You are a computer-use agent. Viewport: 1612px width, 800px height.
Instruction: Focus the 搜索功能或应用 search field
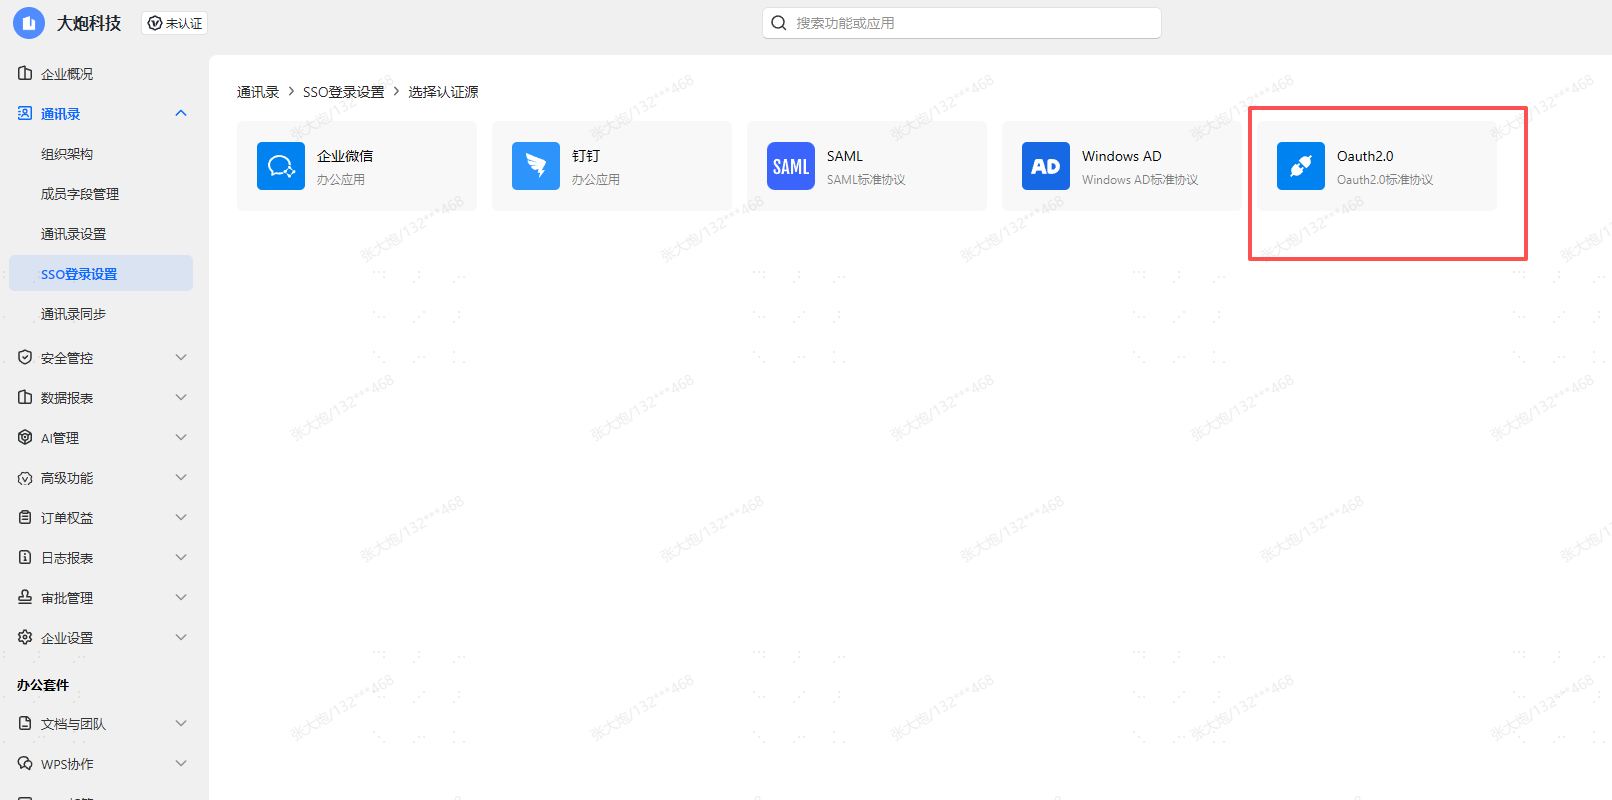(x=970, y=23)
